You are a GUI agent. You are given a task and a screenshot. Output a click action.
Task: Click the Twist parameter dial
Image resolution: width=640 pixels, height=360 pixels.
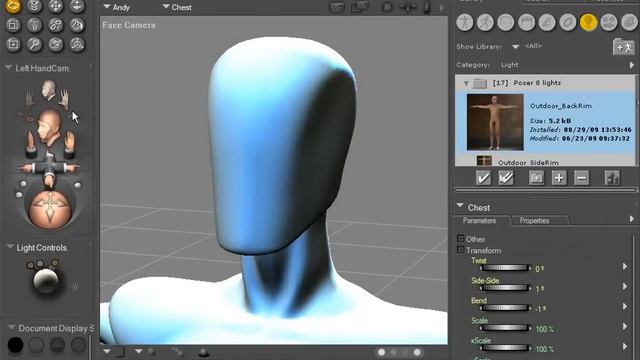(505, 268)
